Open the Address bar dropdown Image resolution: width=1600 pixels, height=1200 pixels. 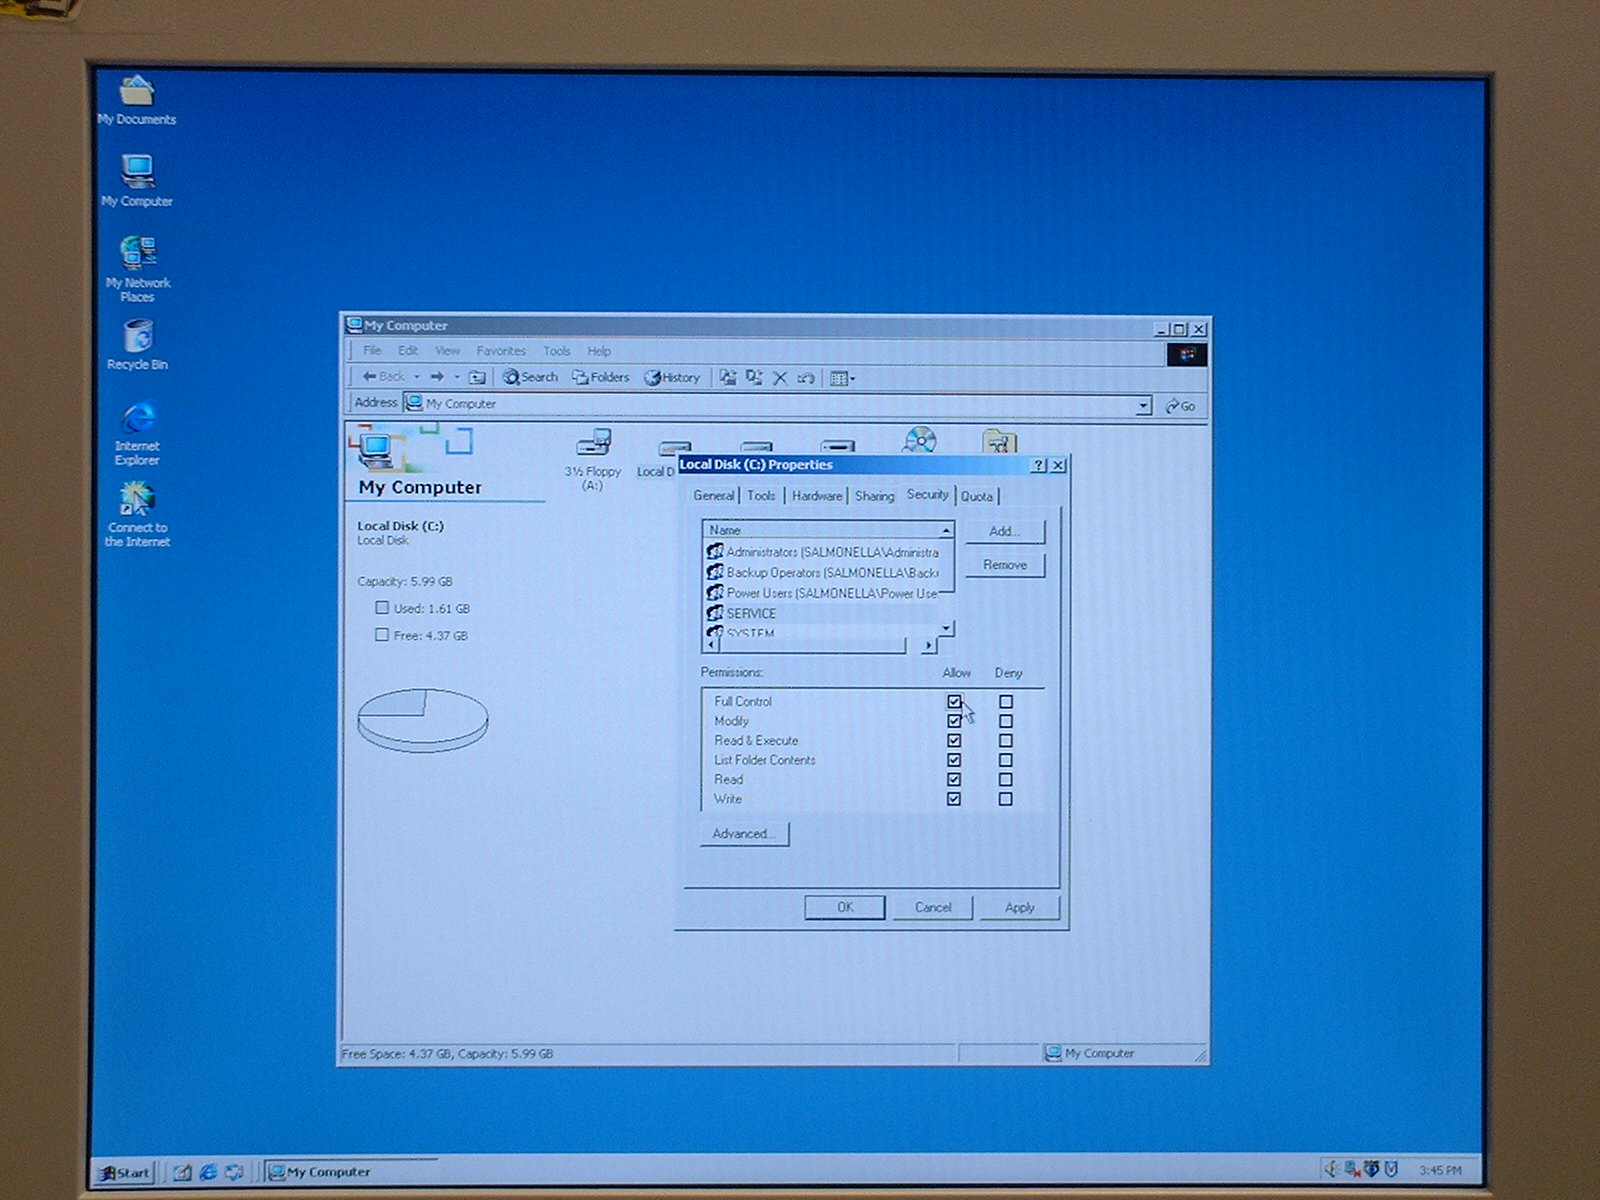(1143, 405)
